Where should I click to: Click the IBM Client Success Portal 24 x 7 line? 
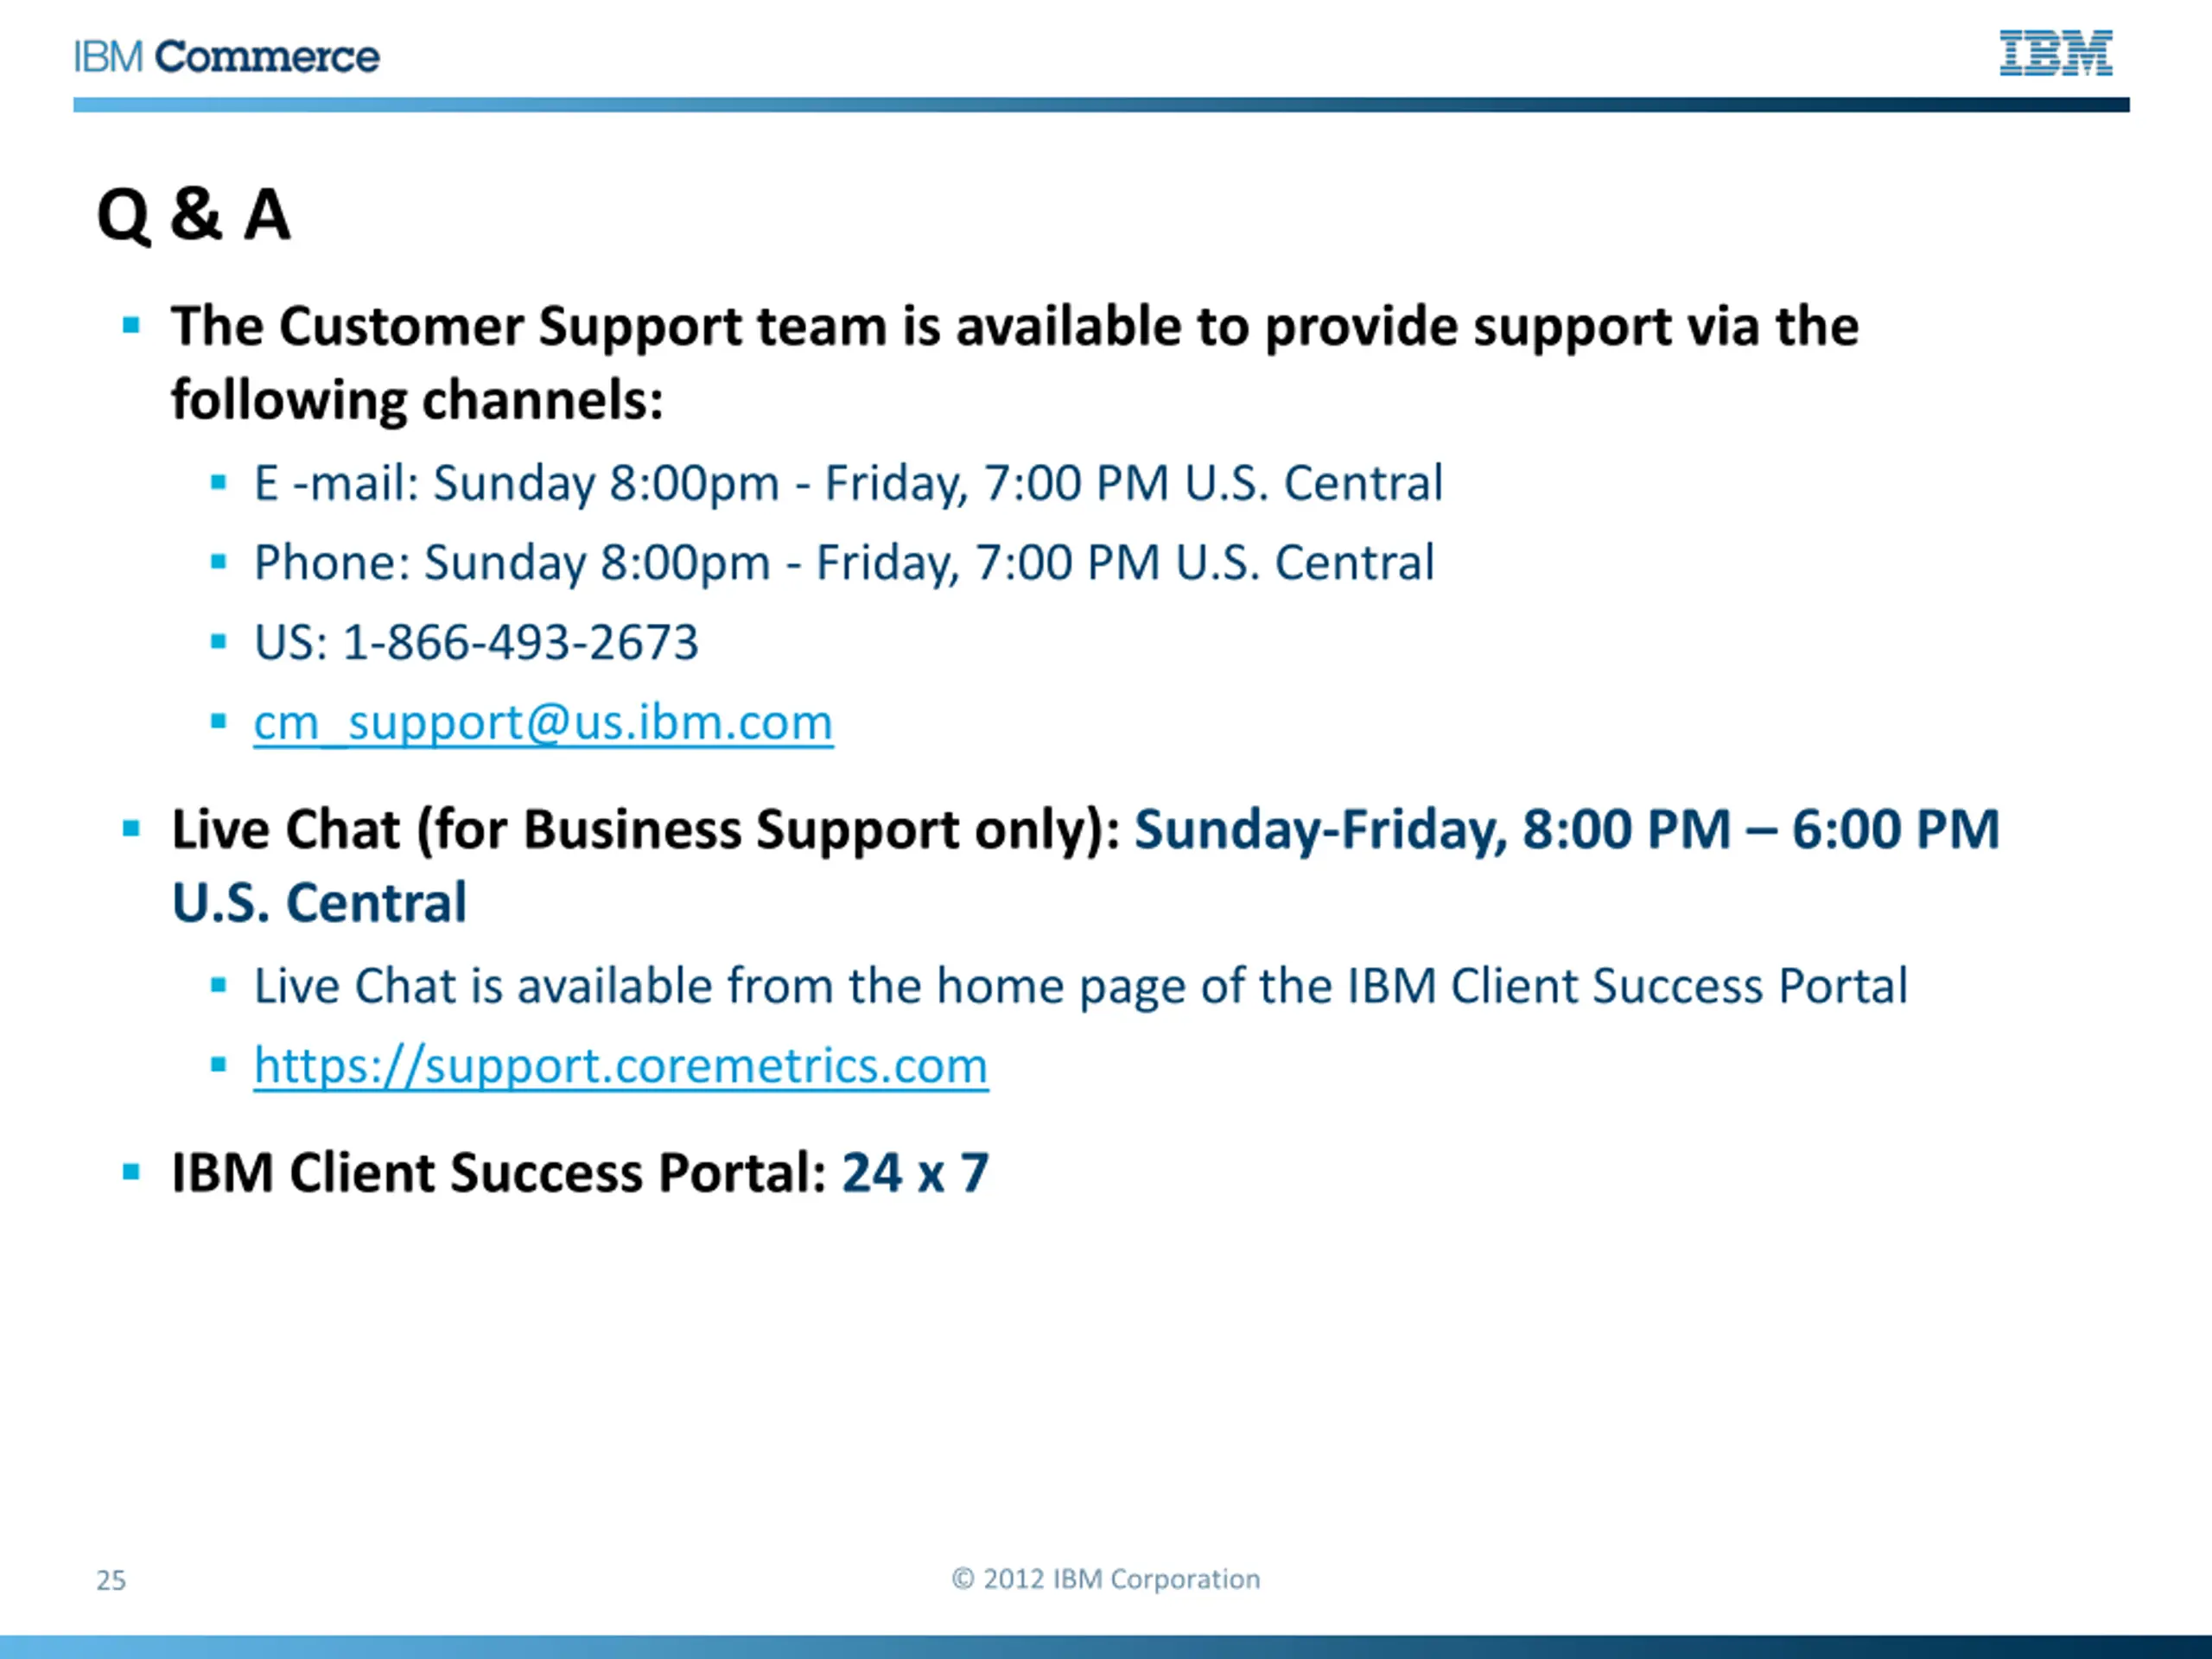click(x=580, y=1173)
